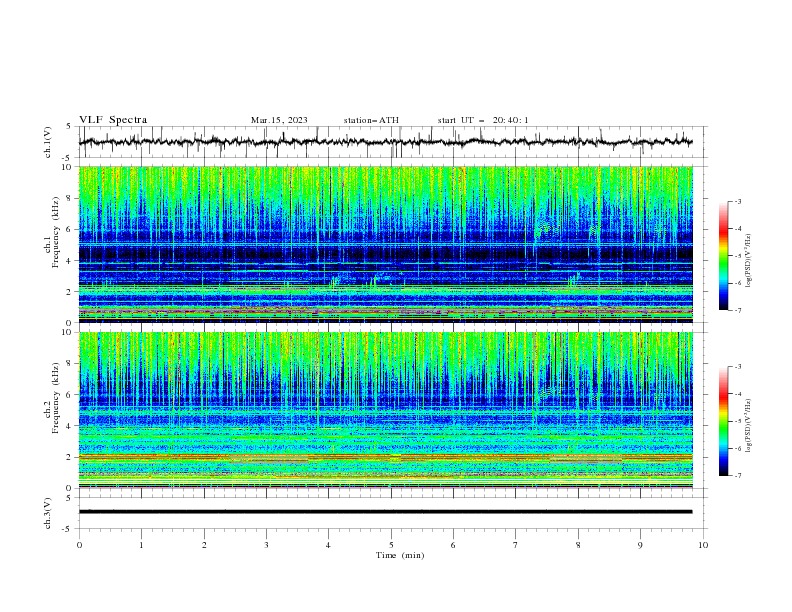Click the ch.2 colorbar log(PSD) label

pos(749,426)
